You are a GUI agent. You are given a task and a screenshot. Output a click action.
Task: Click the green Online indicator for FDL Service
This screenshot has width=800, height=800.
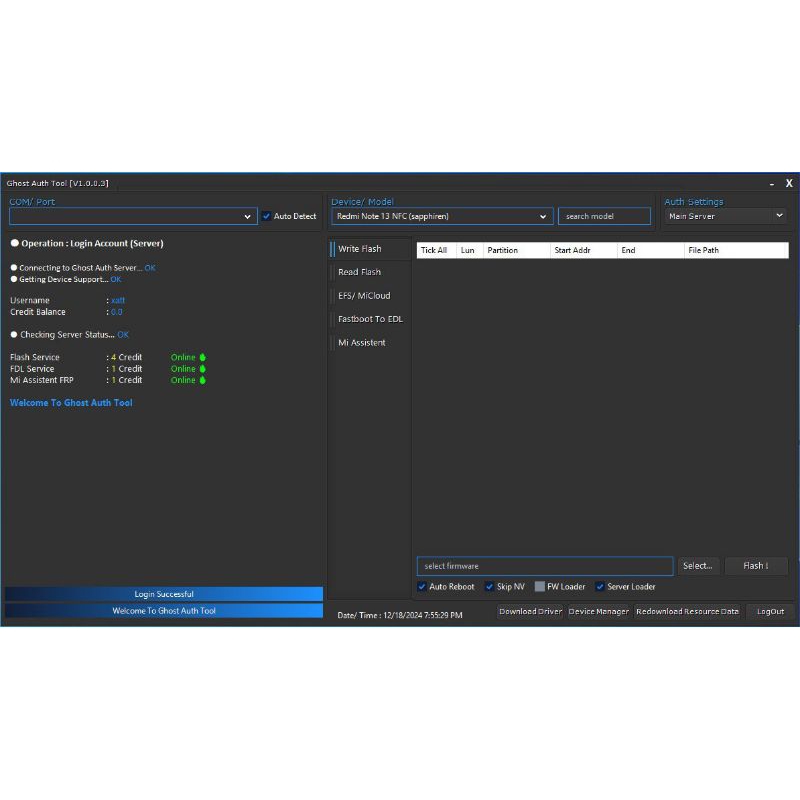click(188, 368)
